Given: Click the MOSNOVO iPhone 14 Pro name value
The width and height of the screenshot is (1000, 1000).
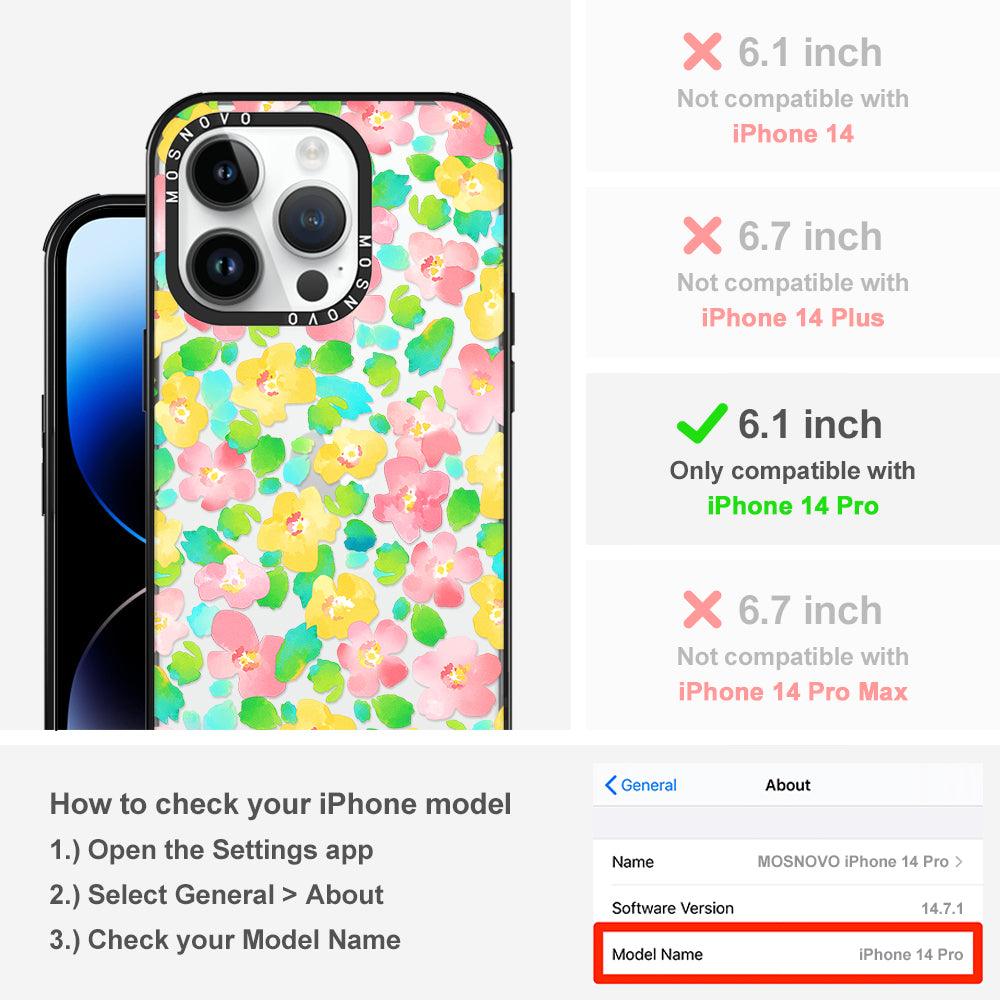Looking at the screenshot, I should coord(853,862).
